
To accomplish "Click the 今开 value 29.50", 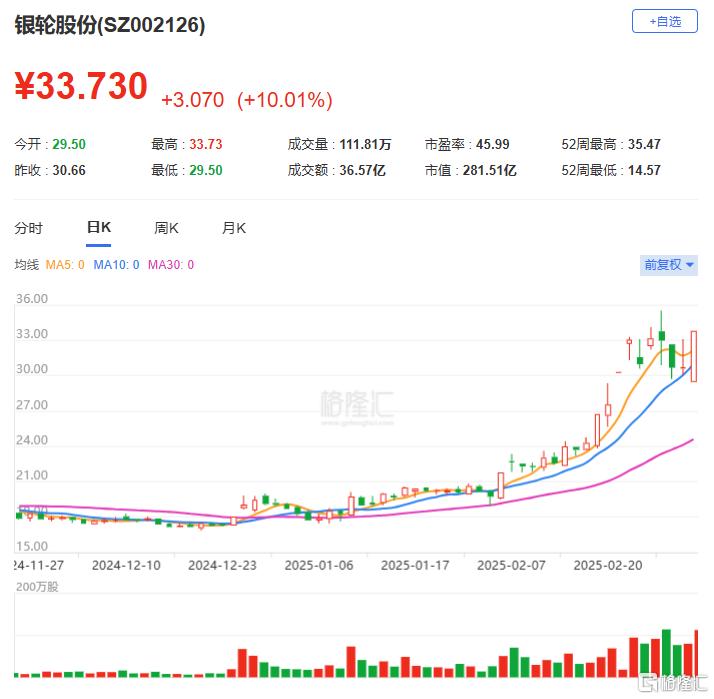I will click(x=69, y=144).
